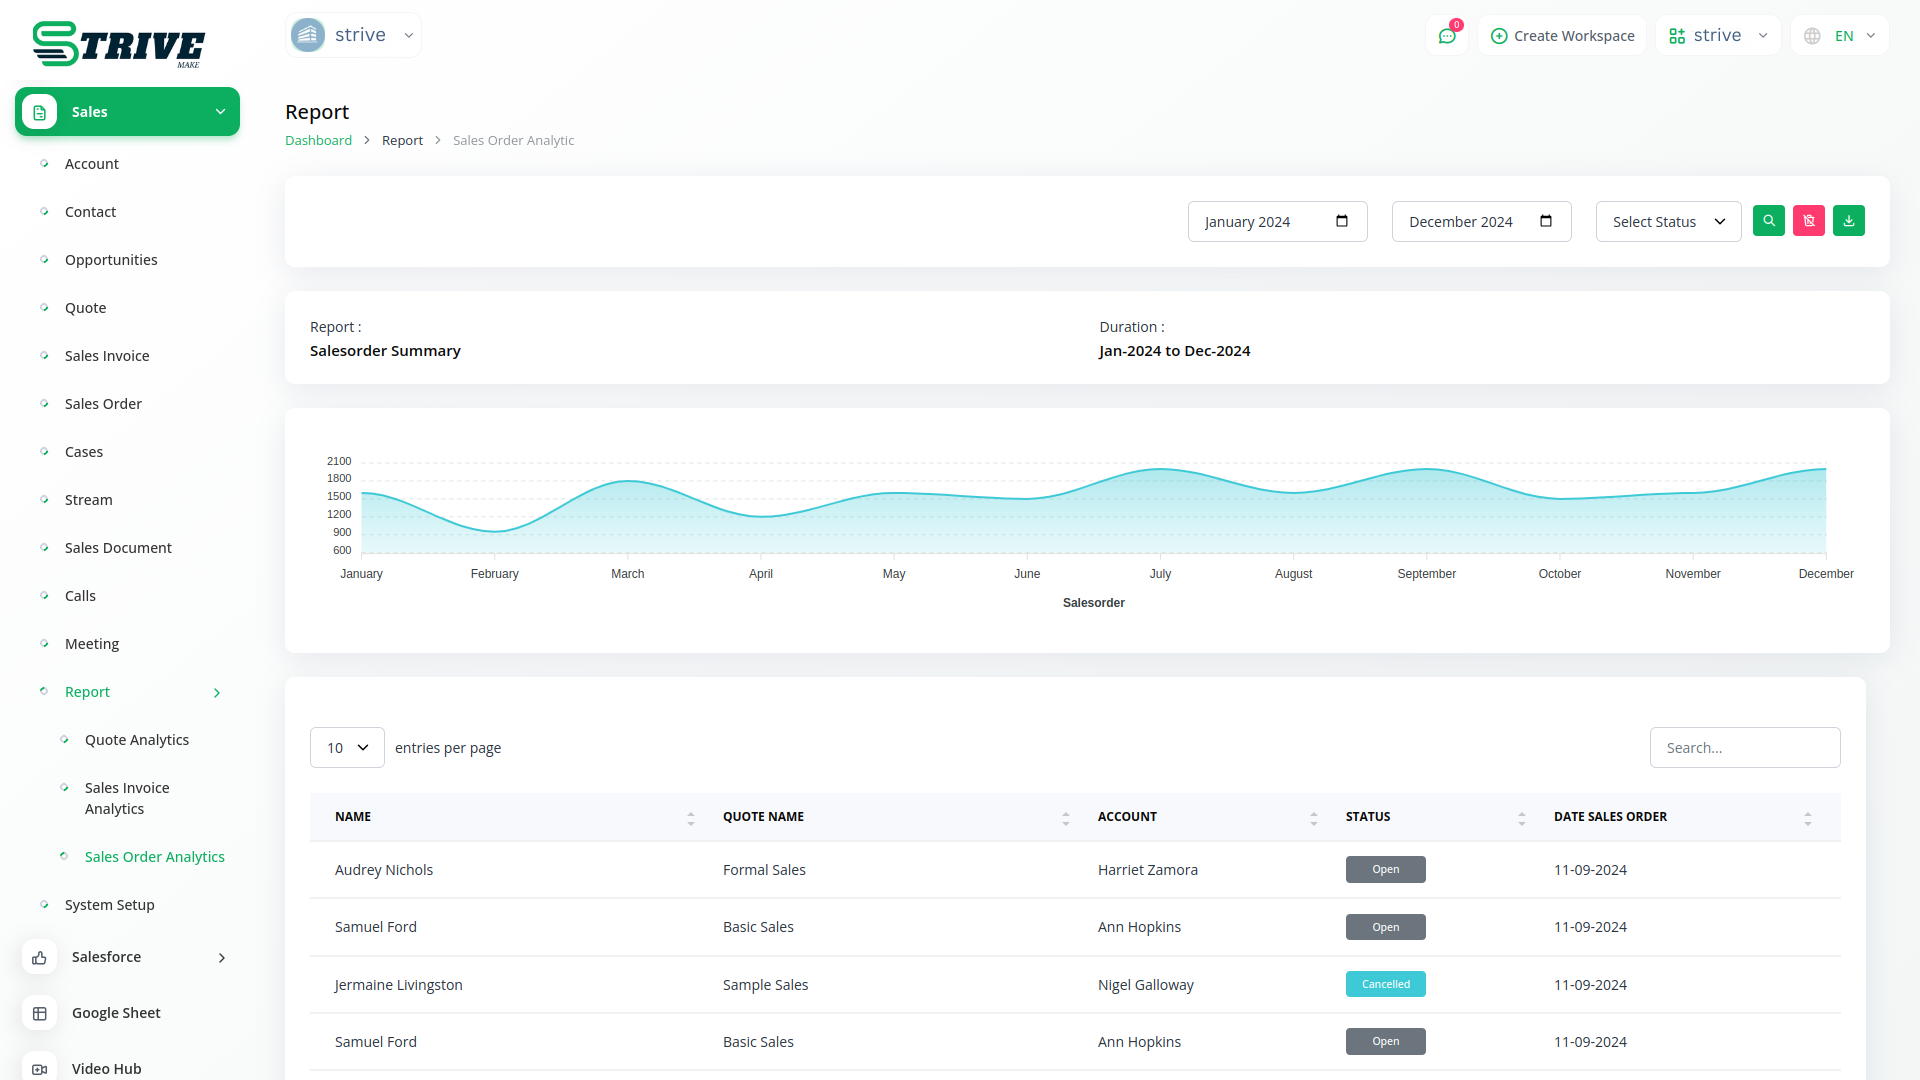The width and height of the screenshot is (1920, 1080).
Task: Open the chat messages icon
Action: 1446,36
